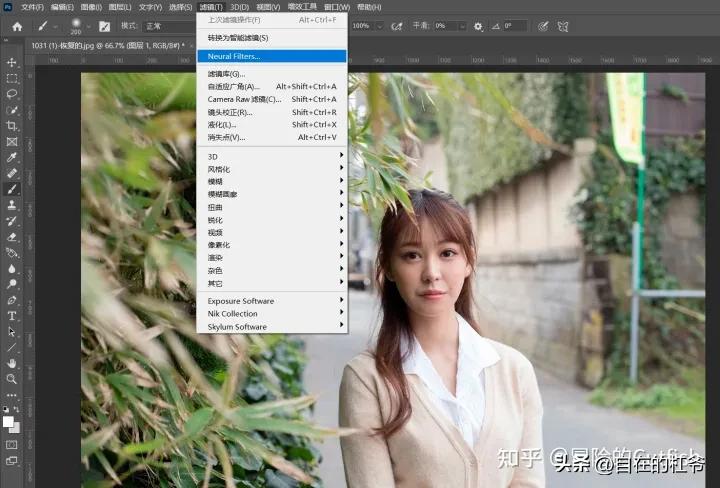This screenshot has width=720, height=488.
Task: Reset default foreground and background colors
Action: (x=6, y=409)
